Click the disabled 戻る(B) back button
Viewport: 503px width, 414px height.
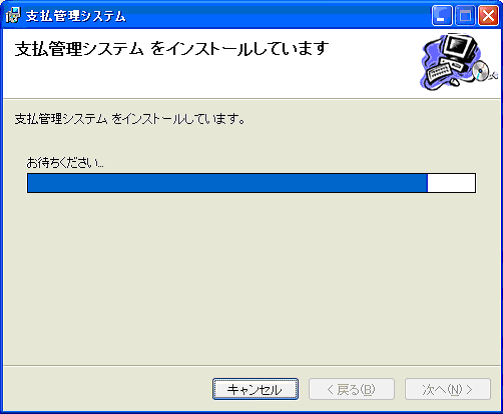[352, 389]
